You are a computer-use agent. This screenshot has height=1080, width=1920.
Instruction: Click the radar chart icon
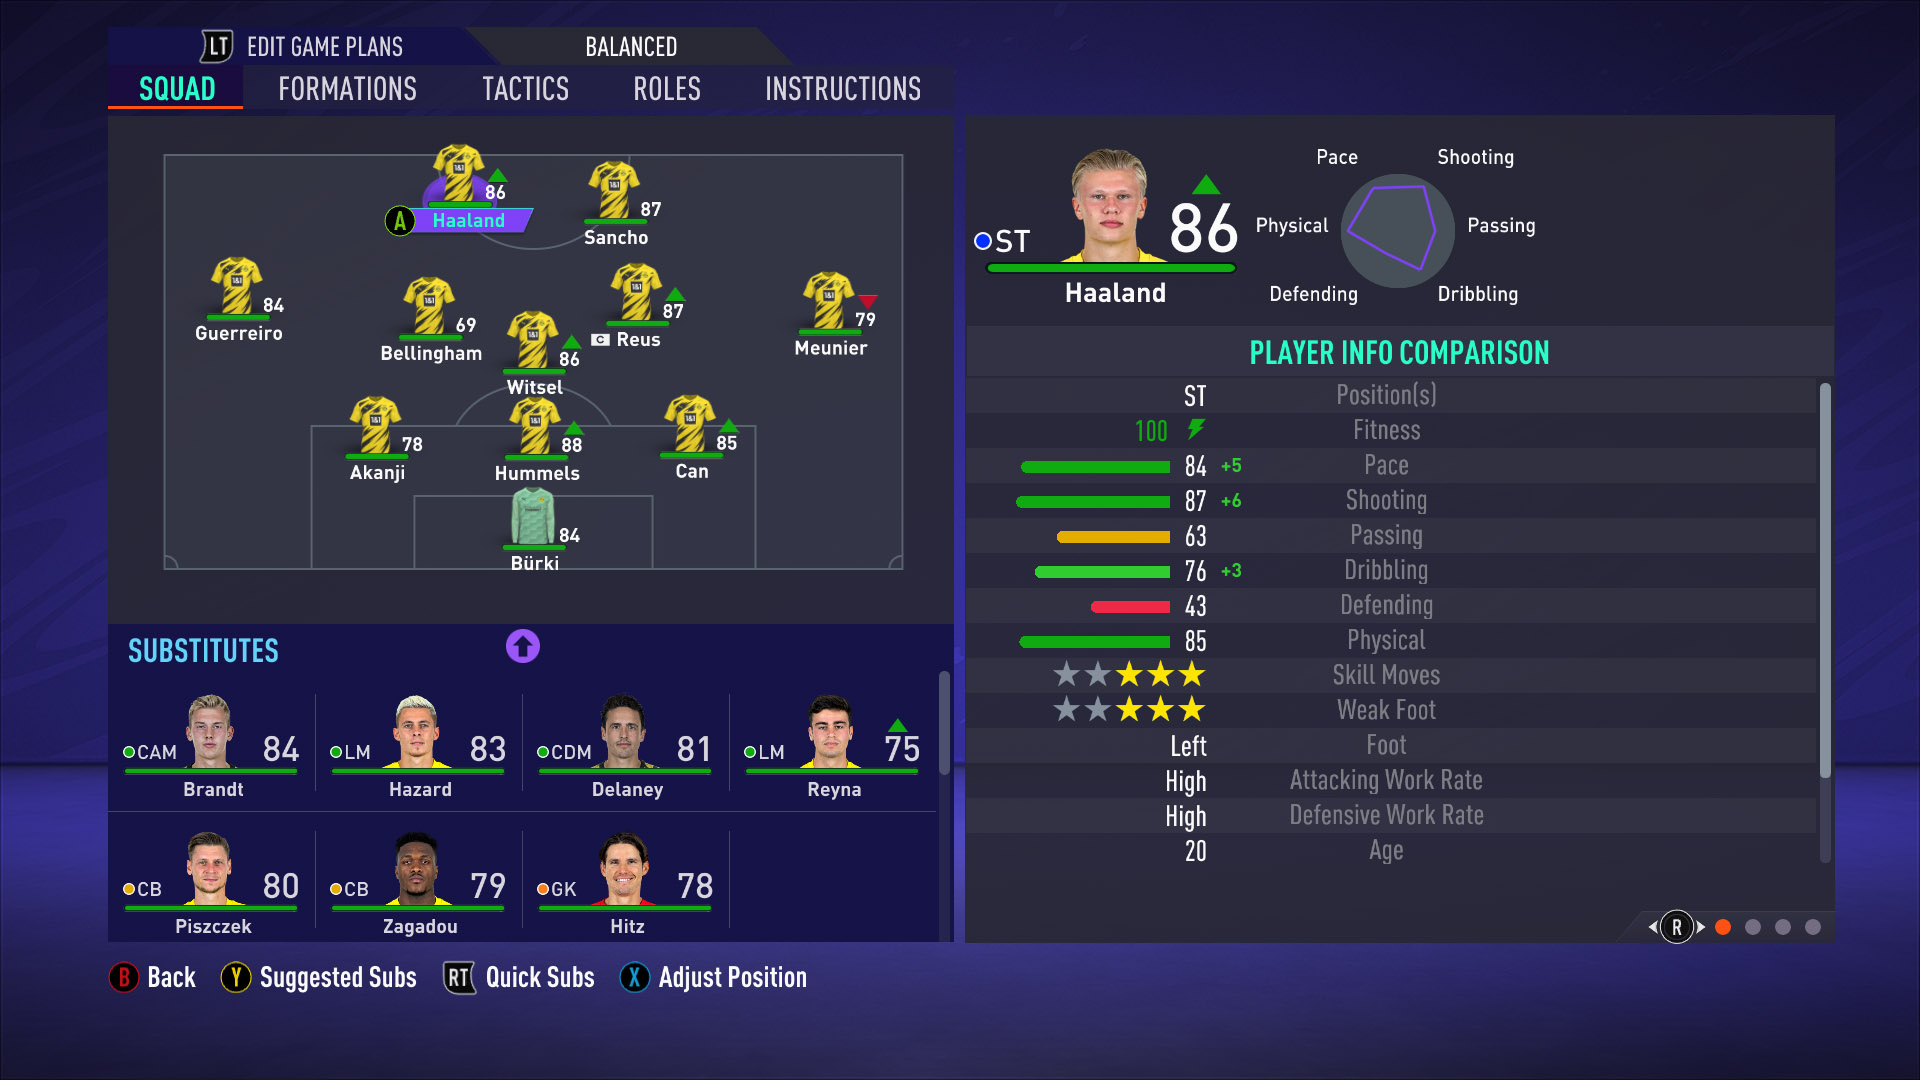click(x=1402, y=227)
